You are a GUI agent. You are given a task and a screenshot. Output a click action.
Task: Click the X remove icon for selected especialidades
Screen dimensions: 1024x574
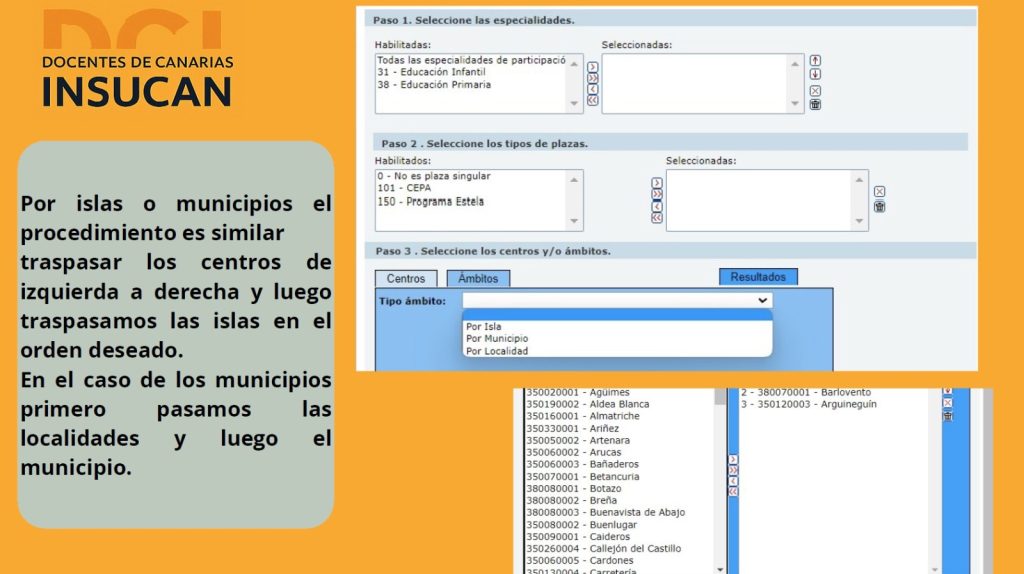815,90
